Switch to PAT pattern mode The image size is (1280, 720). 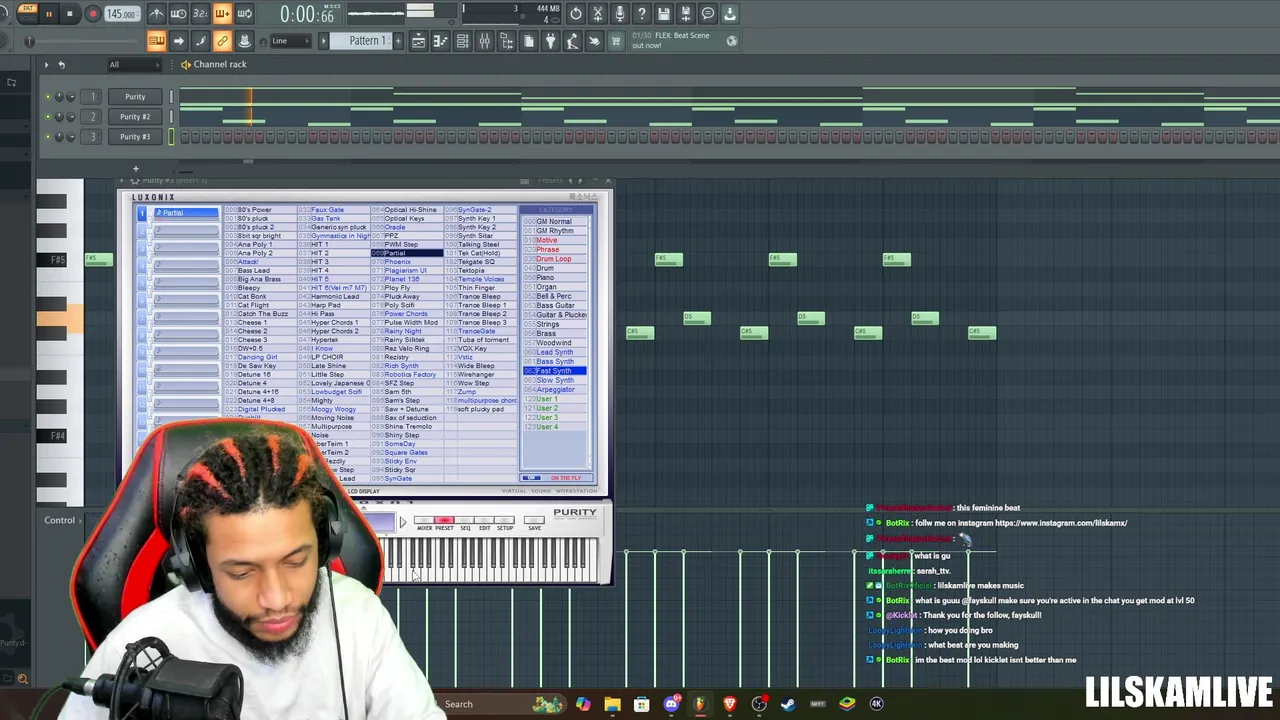[x=27, y=9]
